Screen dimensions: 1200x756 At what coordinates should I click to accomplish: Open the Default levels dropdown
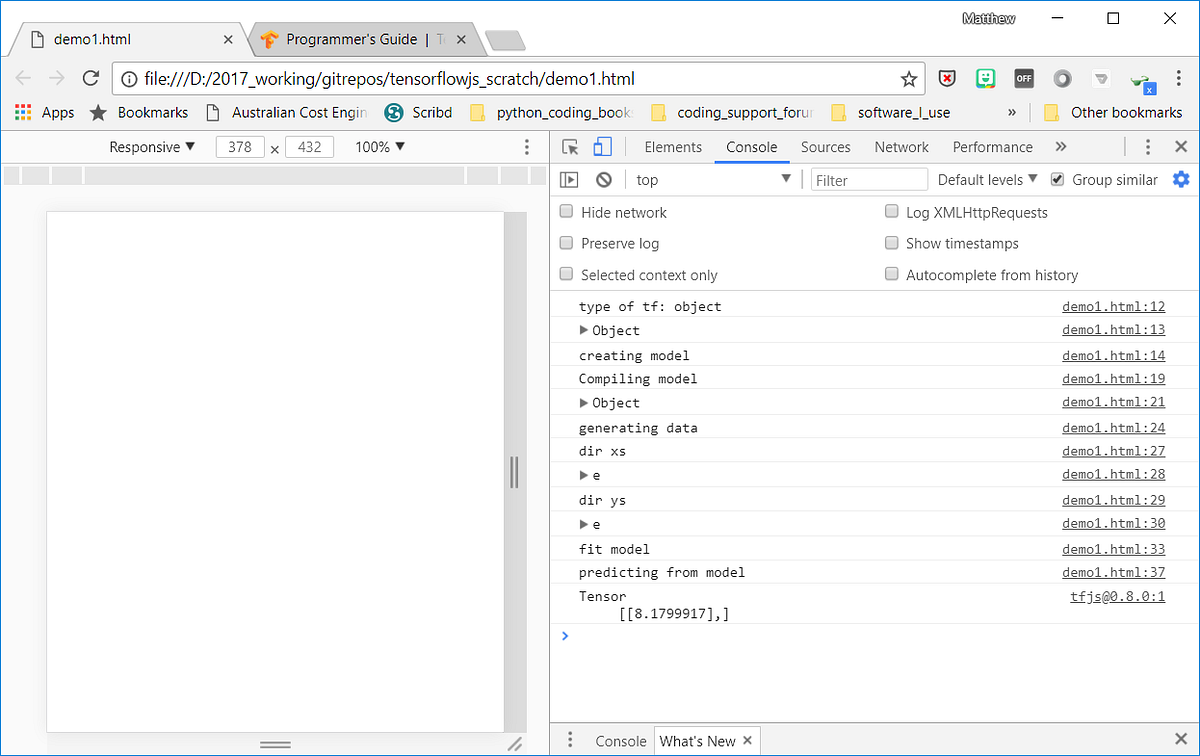coord(986,179)
